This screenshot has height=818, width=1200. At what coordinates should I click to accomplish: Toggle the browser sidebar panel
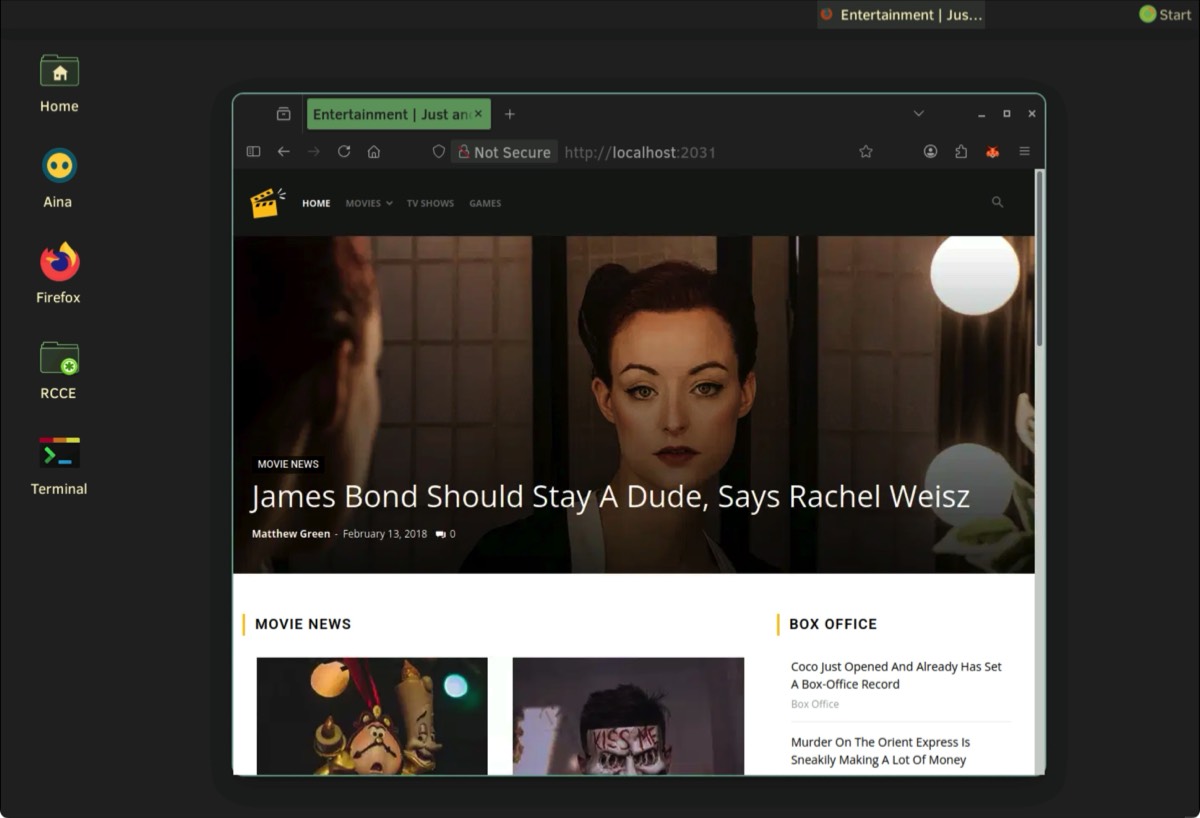coord(253,152)
